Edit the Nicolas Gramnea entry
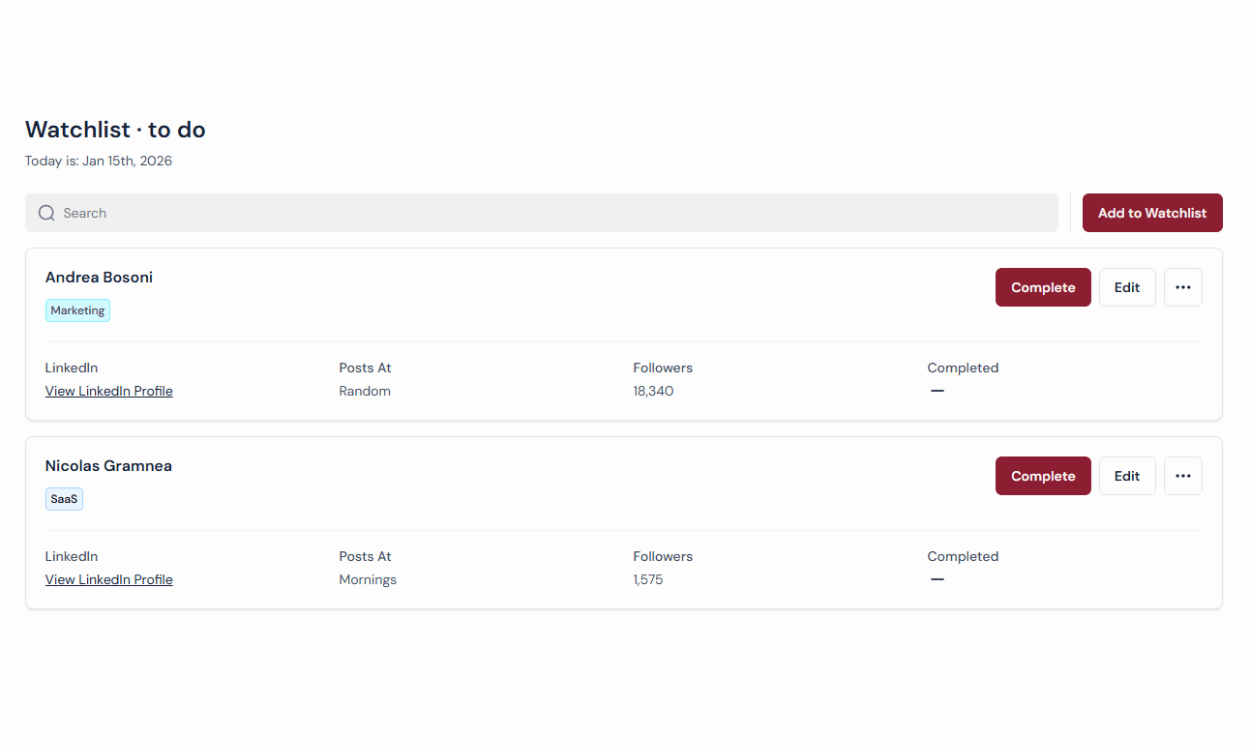 click(1127, 476)
